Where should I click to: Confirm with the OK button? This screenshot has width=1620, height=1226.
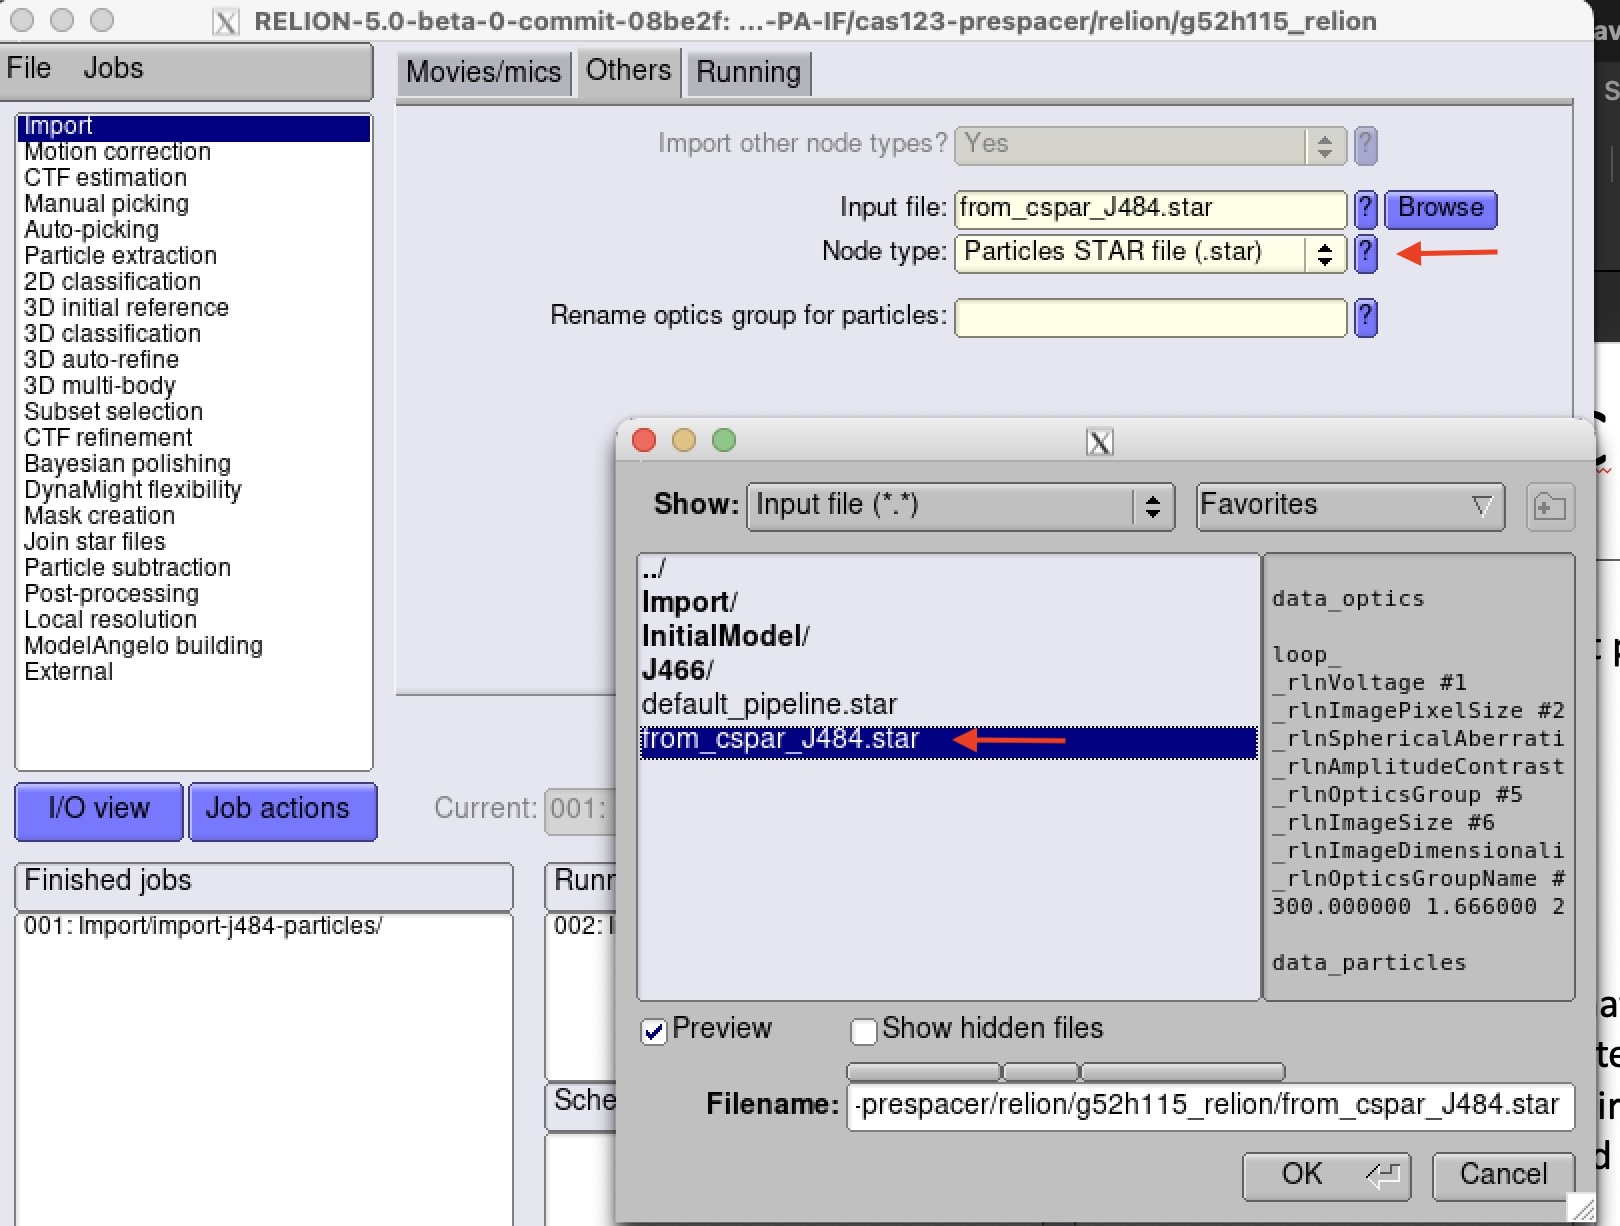[x=1326, y=1175]
